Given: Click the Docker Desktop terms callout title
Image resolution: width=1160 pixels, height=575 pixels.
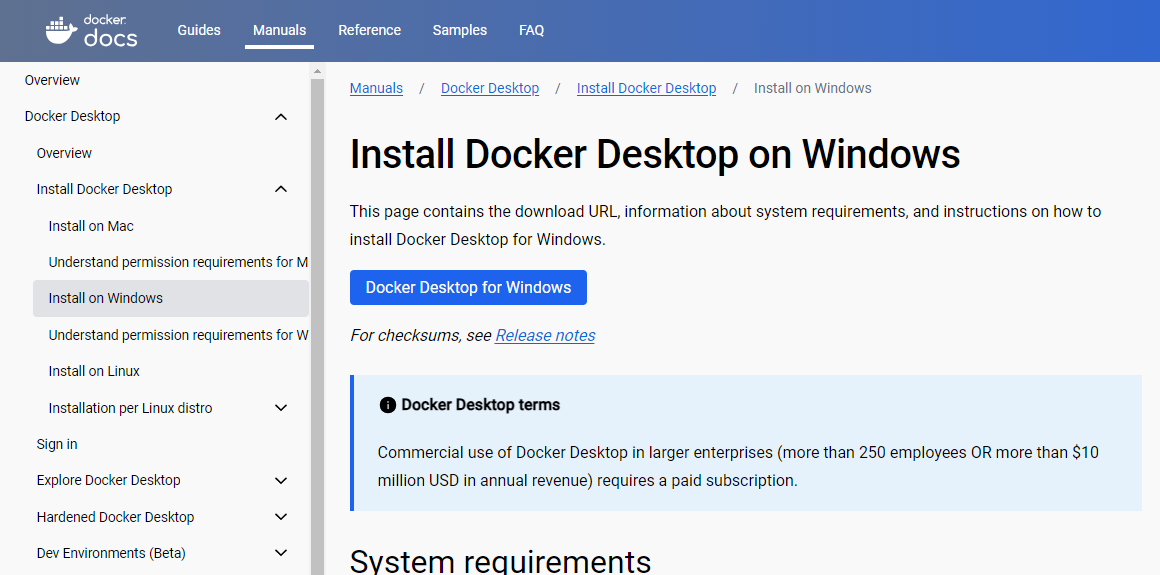Looking at the screenshot, I should click(x=481, y=405).
